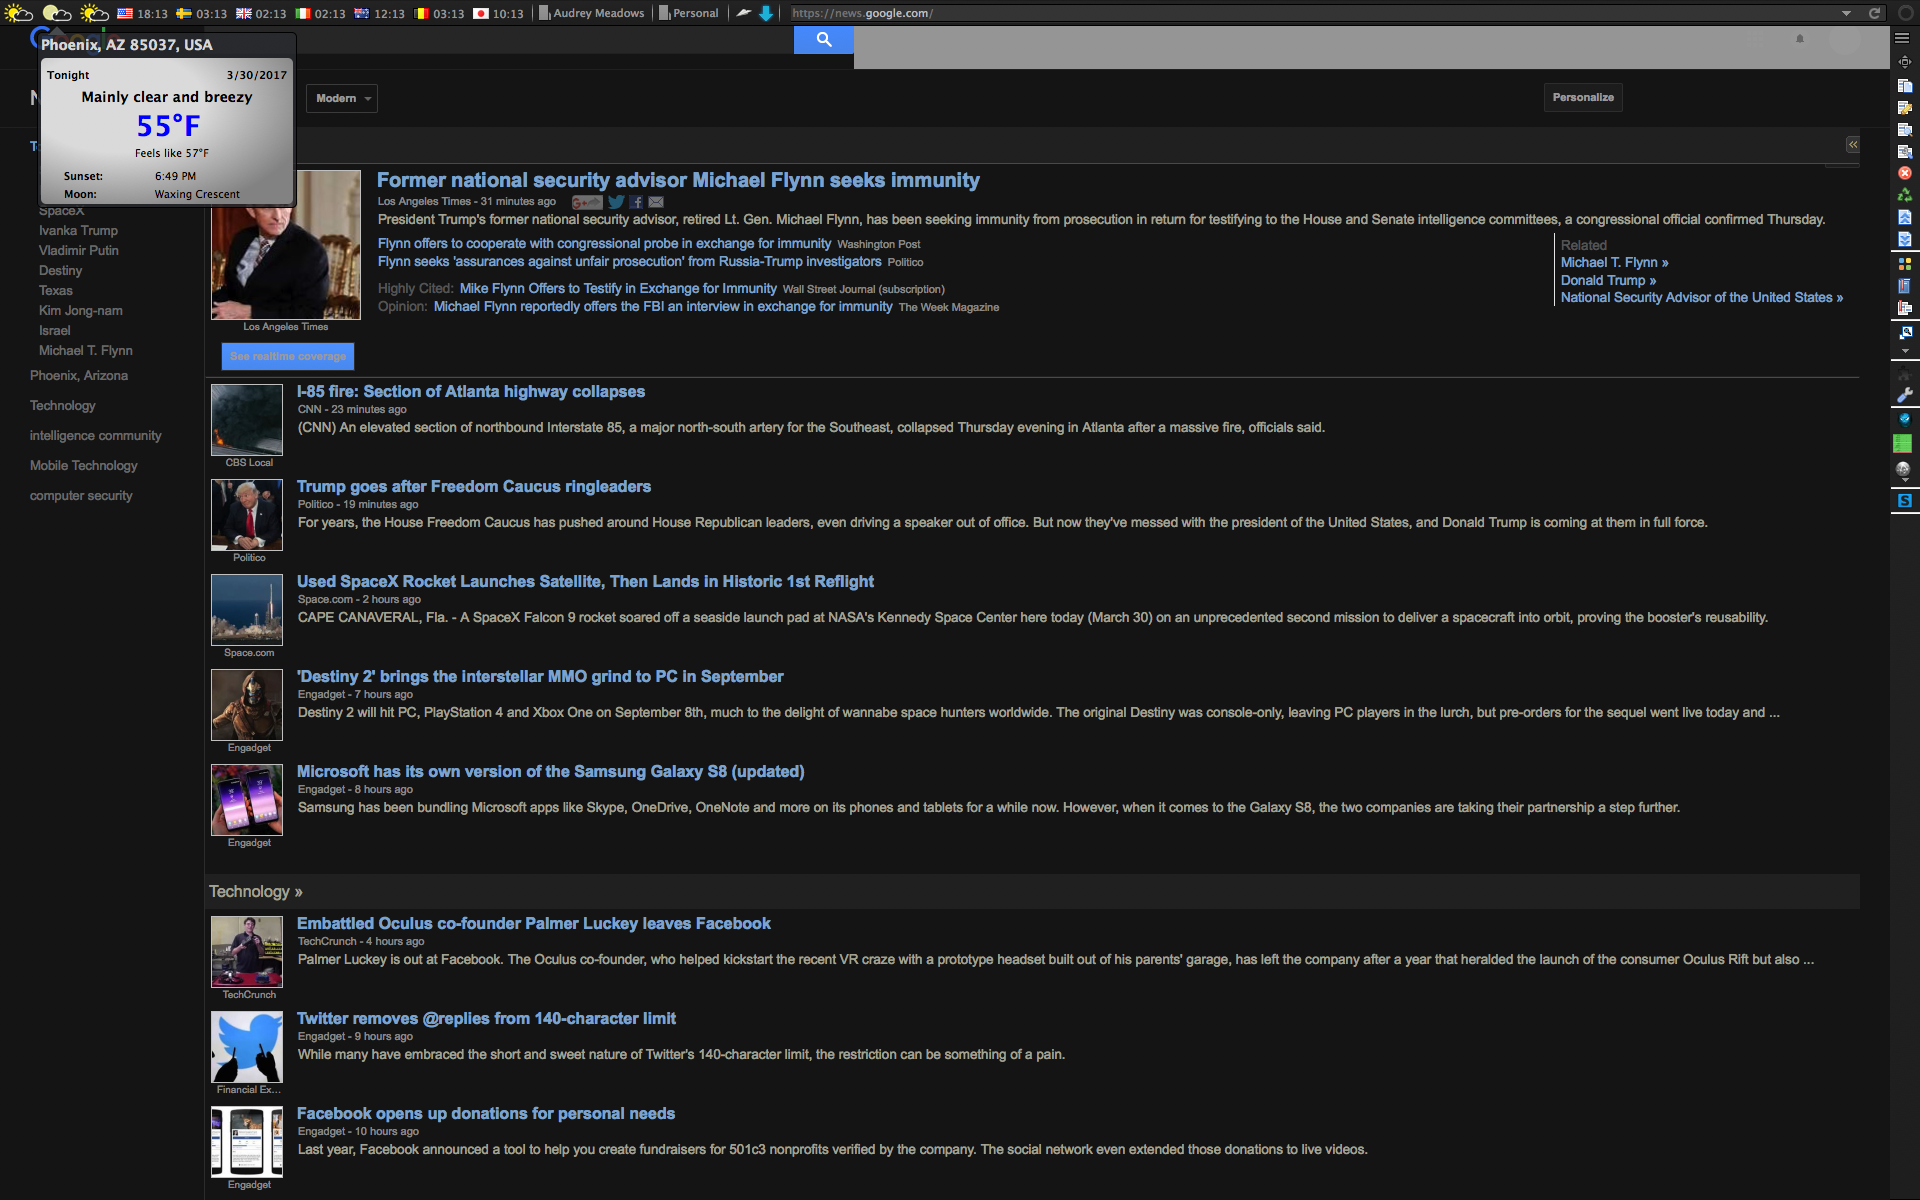Share Flynn article on Twitter
The height and width of the screenshot is (1200, 1920).
point(616,202)
